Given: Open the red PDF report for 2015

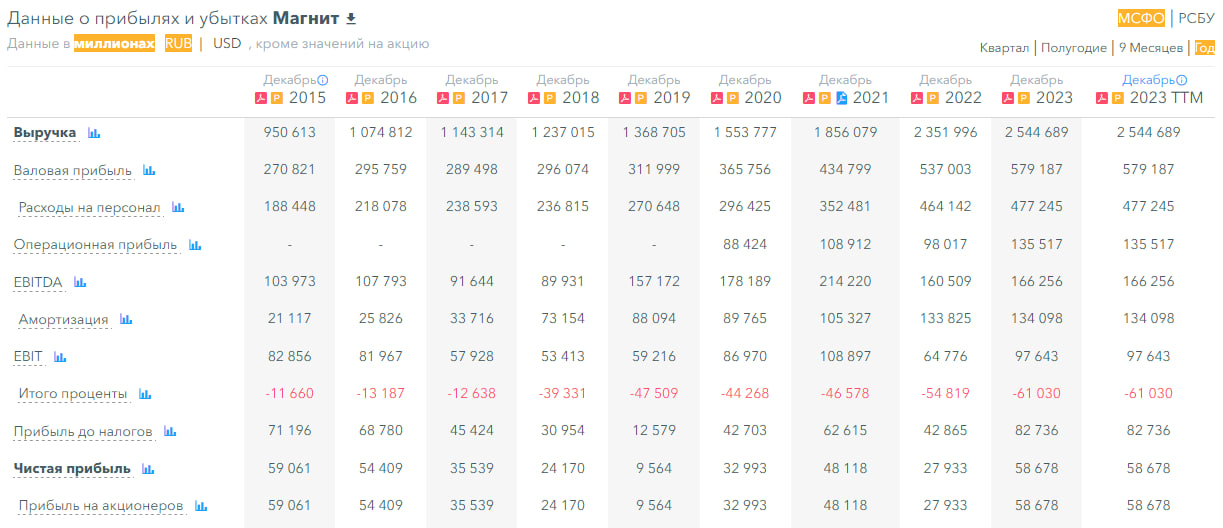Looking at the screenshot, I should click(261, 98).
